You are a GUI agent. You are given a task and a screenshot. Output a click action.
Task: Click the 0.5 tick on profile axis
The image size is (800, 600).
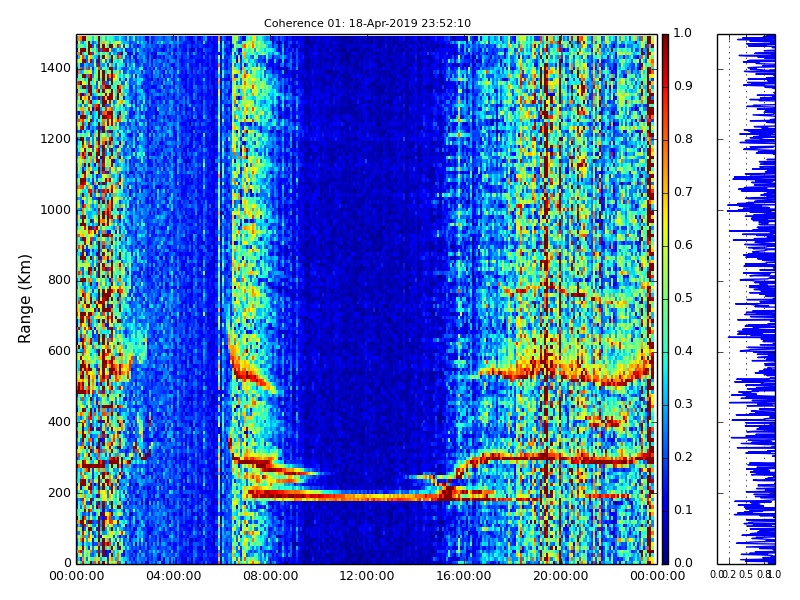click(x=746, y=575)
